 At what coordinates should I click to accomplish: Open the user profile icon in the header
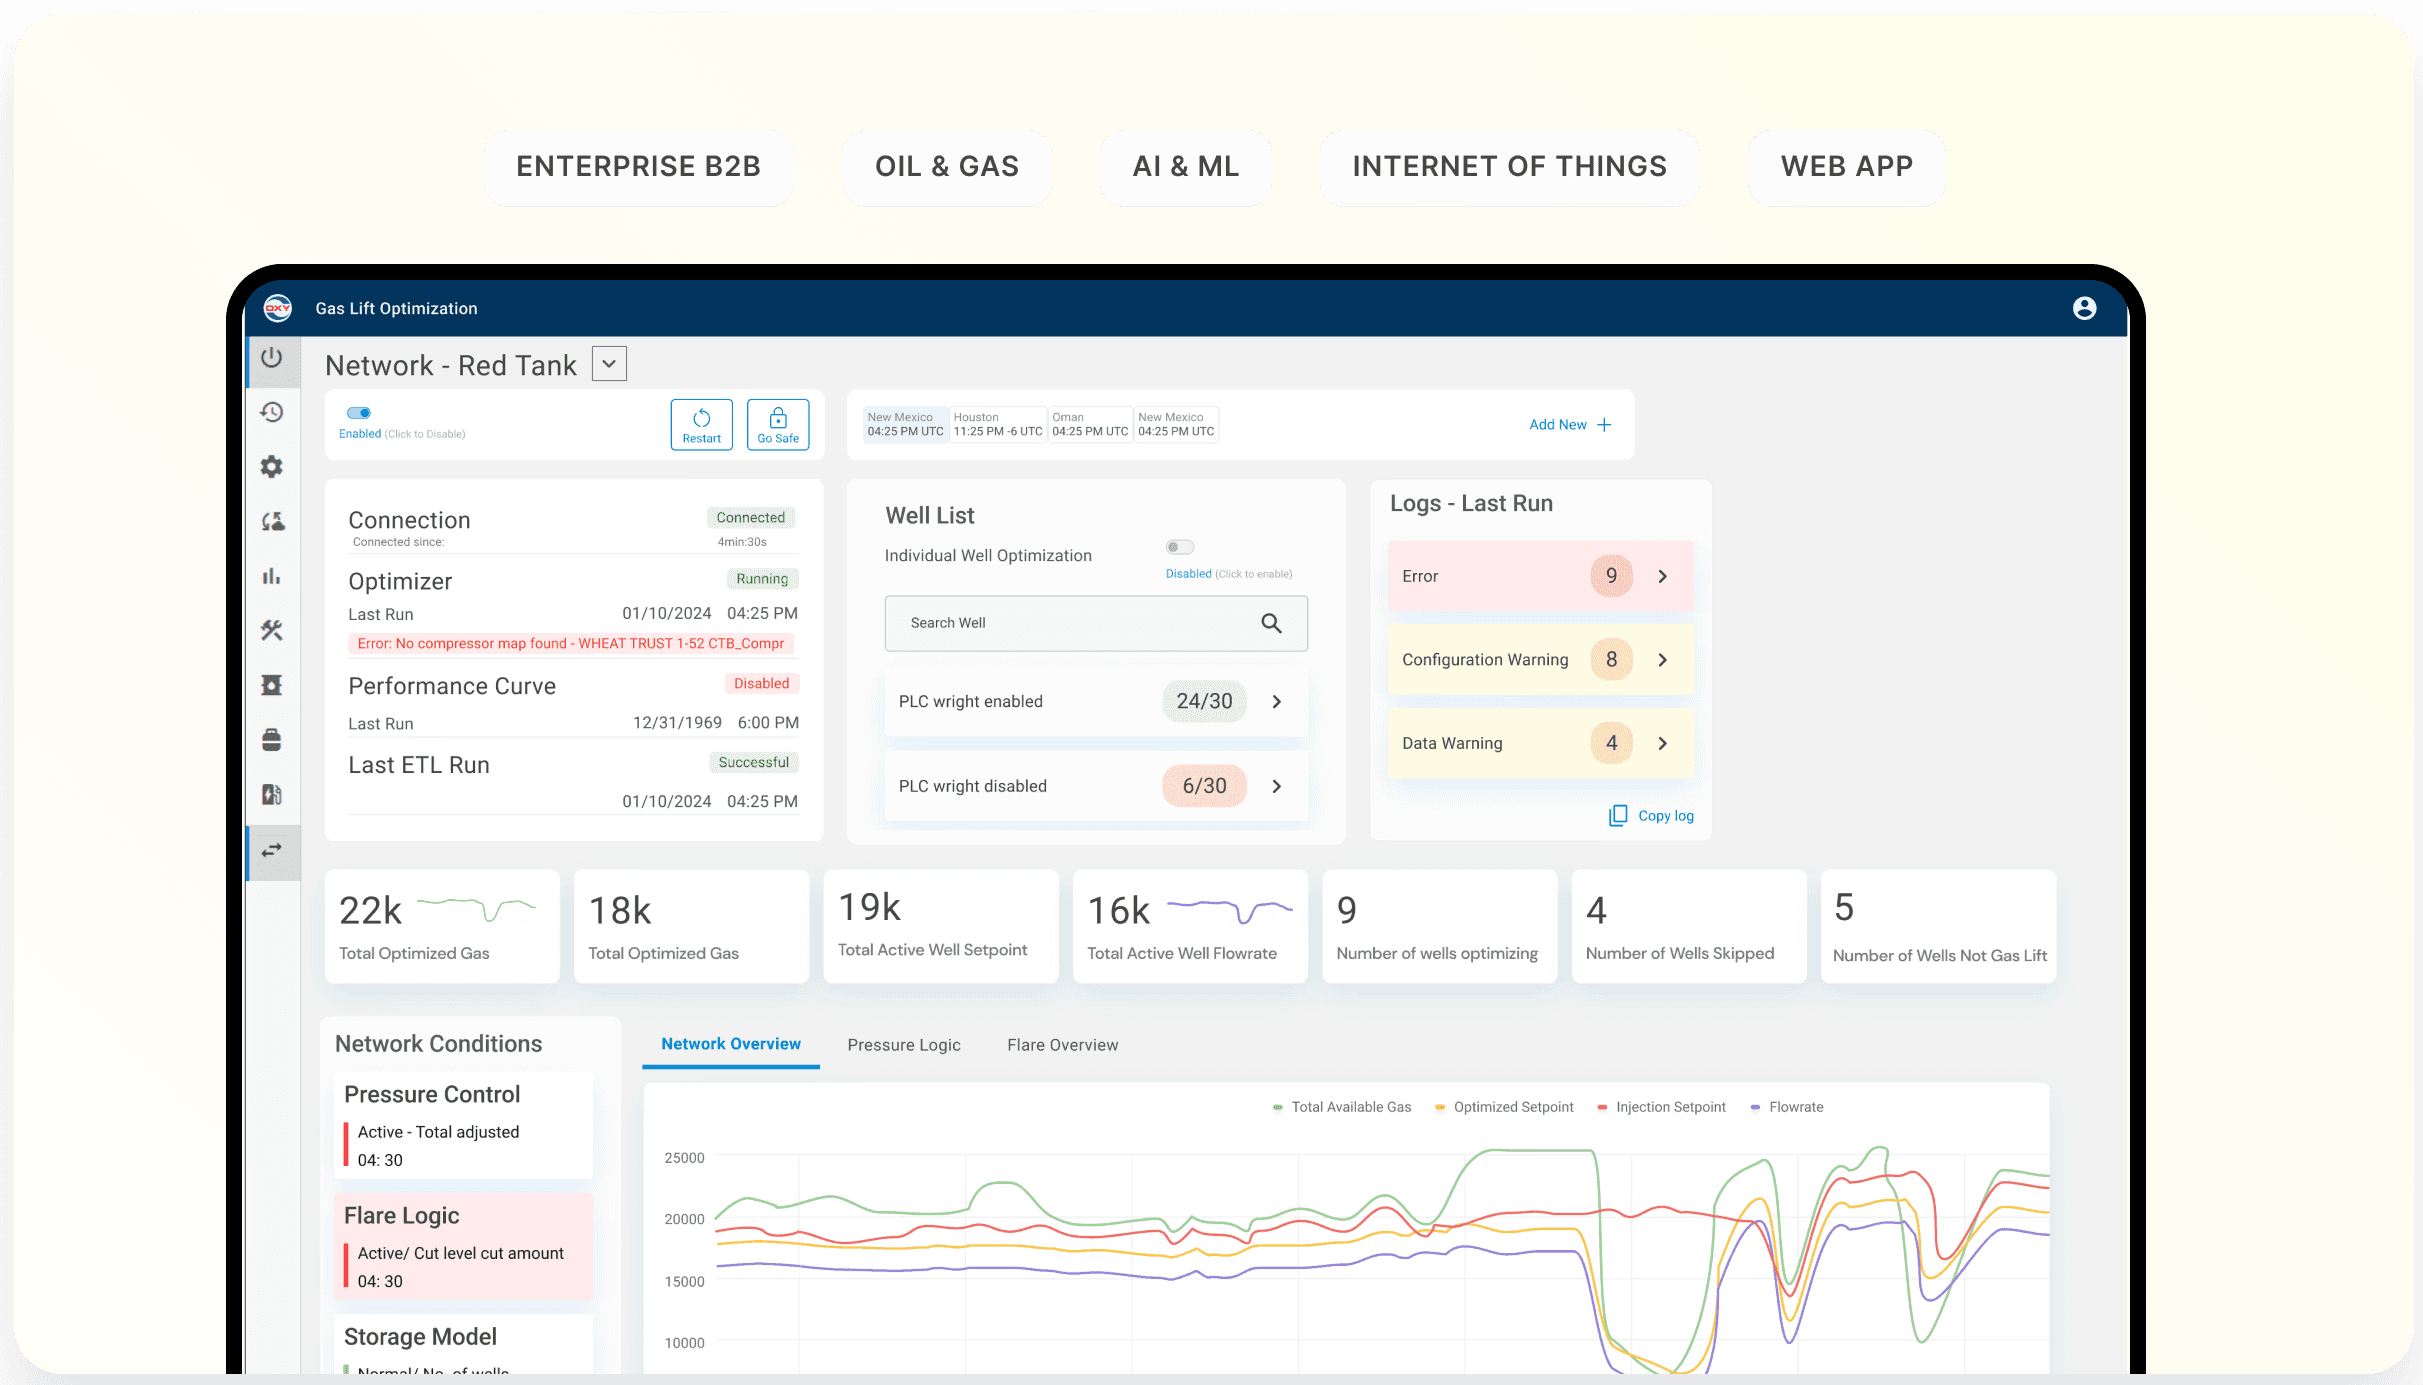(2084, 308)
